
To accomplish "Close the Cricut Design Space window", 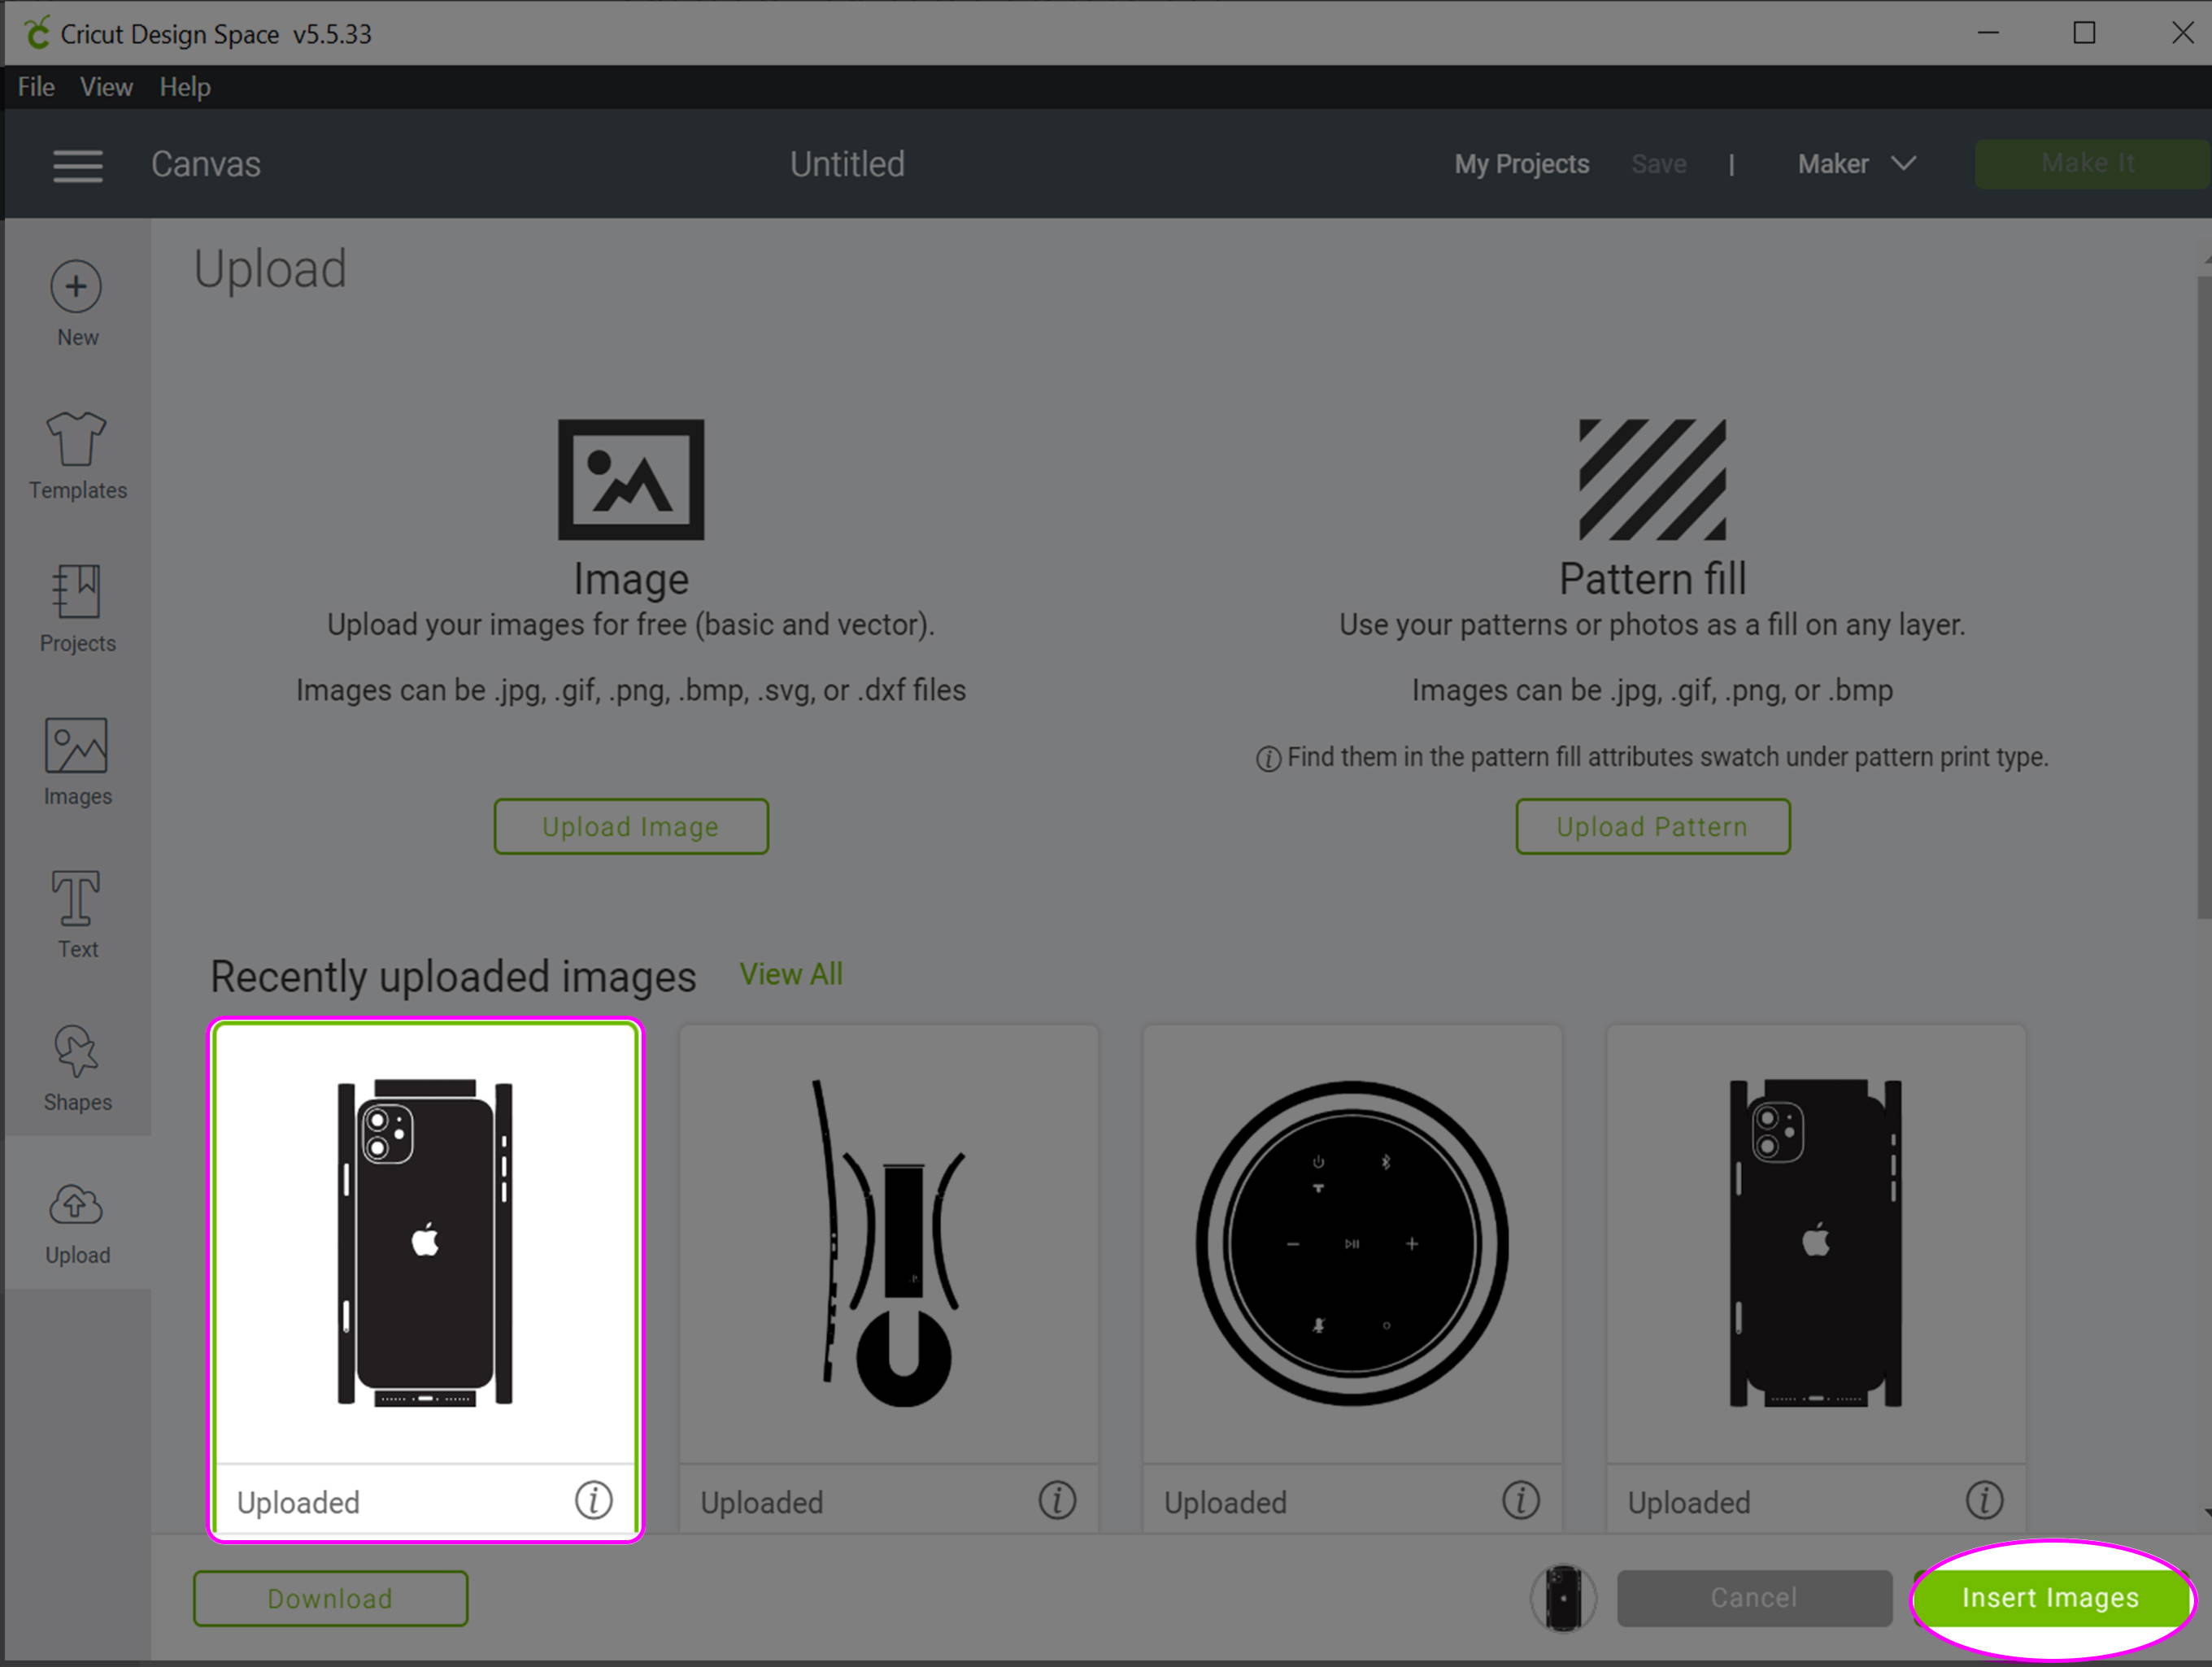I will 2182,33.
